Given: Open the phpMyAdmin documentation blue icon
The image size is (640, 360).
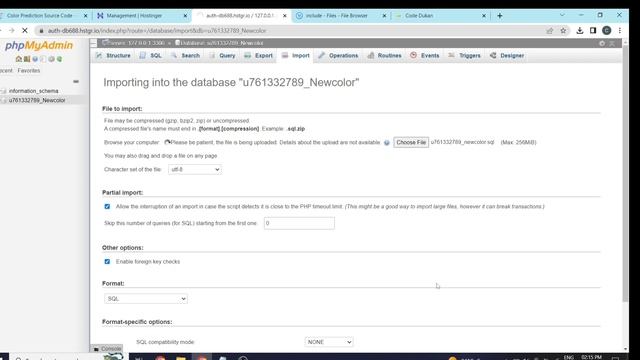Looking at the screenshot, I should (35, 59).
